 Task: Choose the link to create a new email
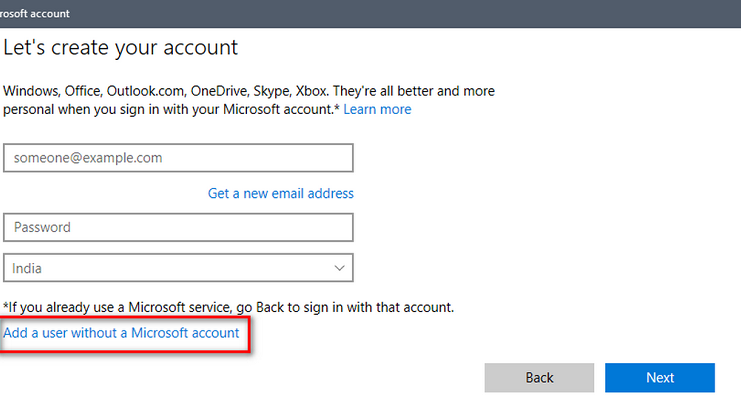(x=281, y=193)
